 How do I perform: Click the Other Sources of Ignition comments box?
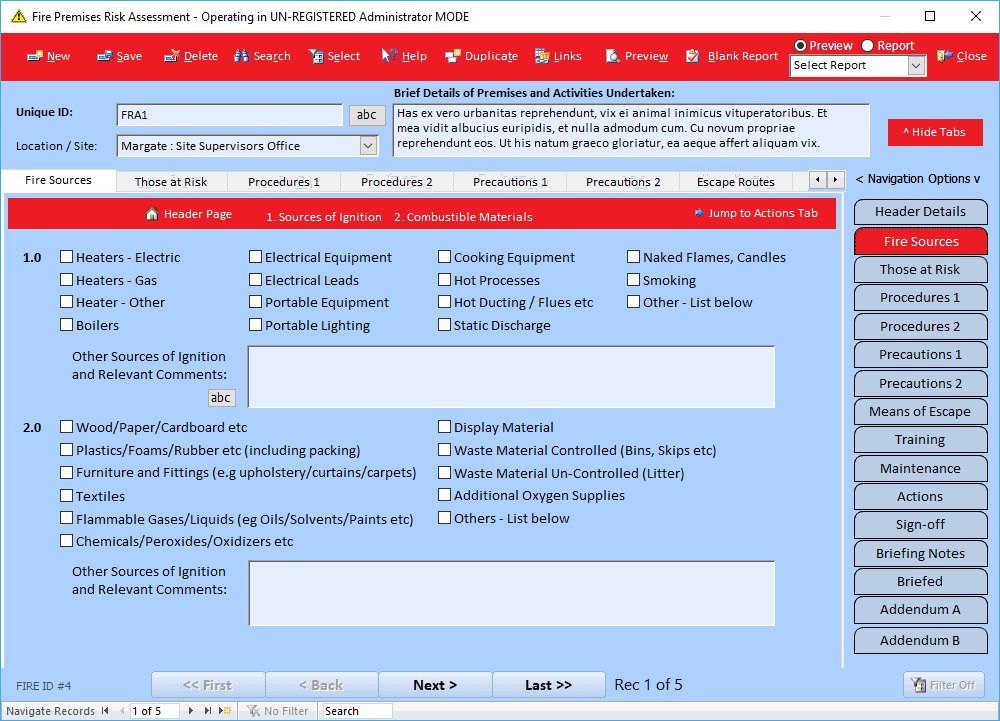511,377
